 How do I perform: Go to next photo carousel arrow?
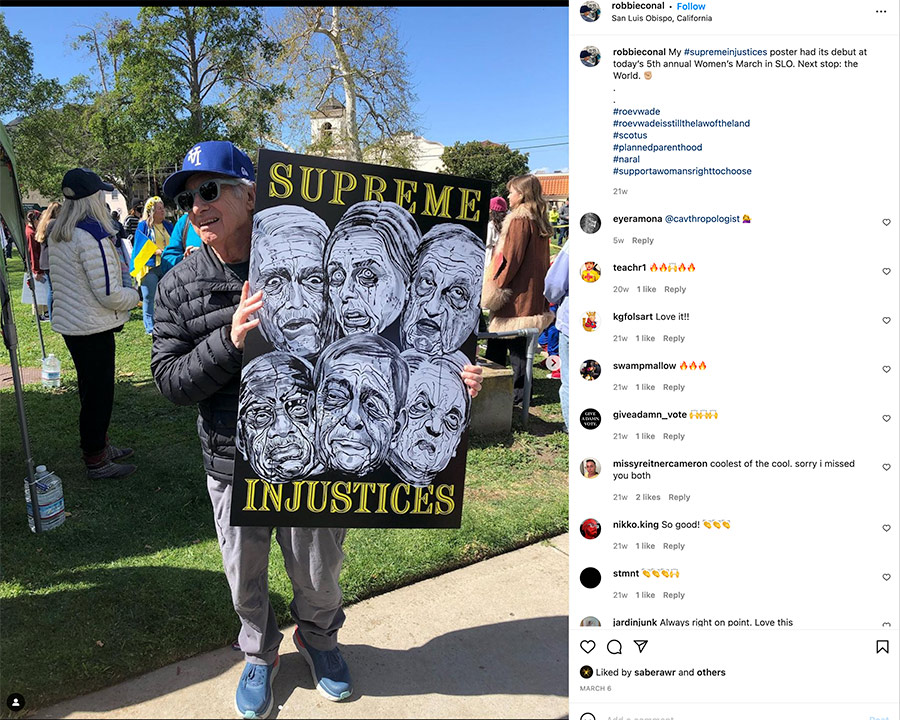[553, 363]
